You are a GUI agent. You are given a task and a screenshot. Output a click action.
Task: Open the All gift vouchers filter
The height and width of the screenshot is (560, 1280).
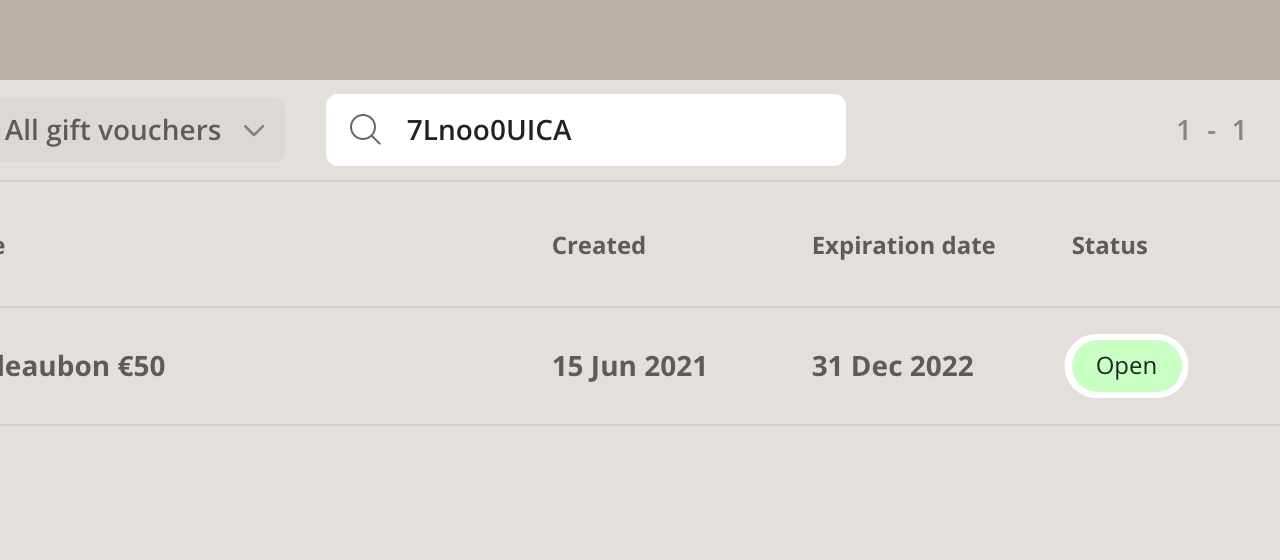click(x=140, y=130)
